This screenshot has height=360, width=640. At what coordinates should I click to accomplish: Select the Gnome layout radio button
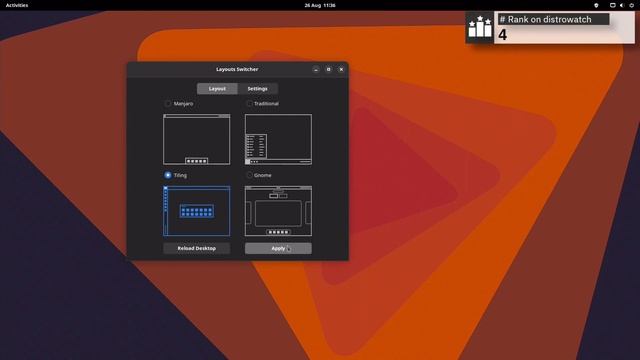249,175
